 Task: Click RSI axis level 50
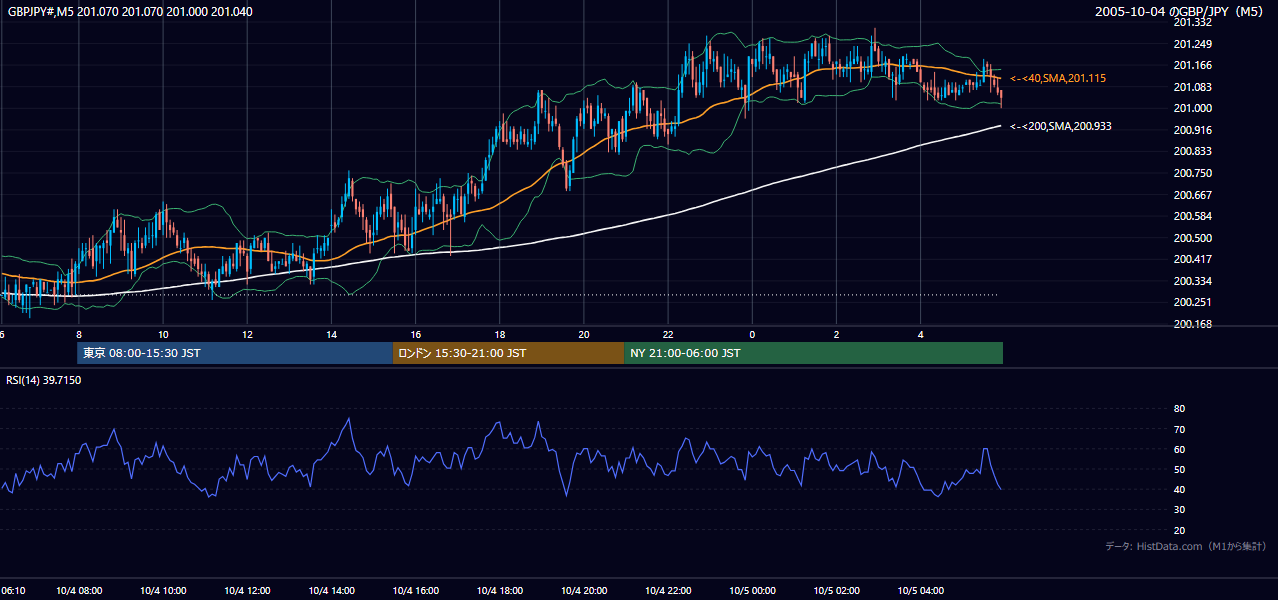[x=1179, y=469]
